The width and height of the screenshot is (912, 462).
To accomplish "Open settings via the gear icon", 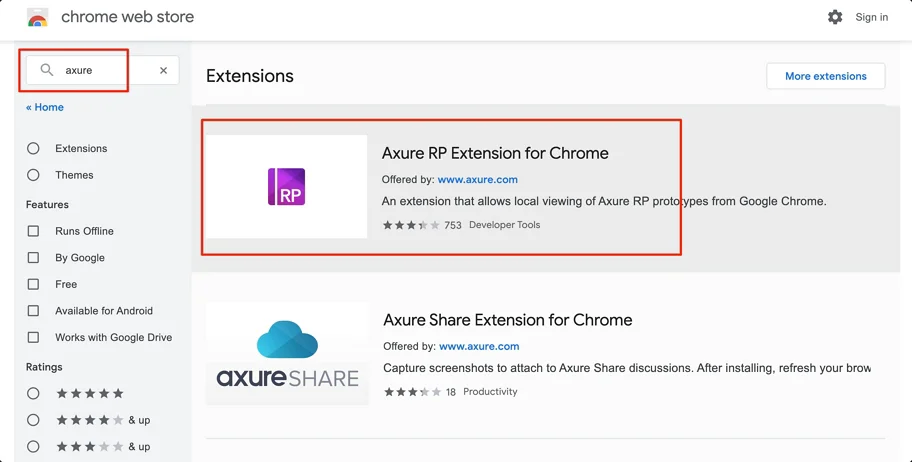I will (x=835, y=17).
